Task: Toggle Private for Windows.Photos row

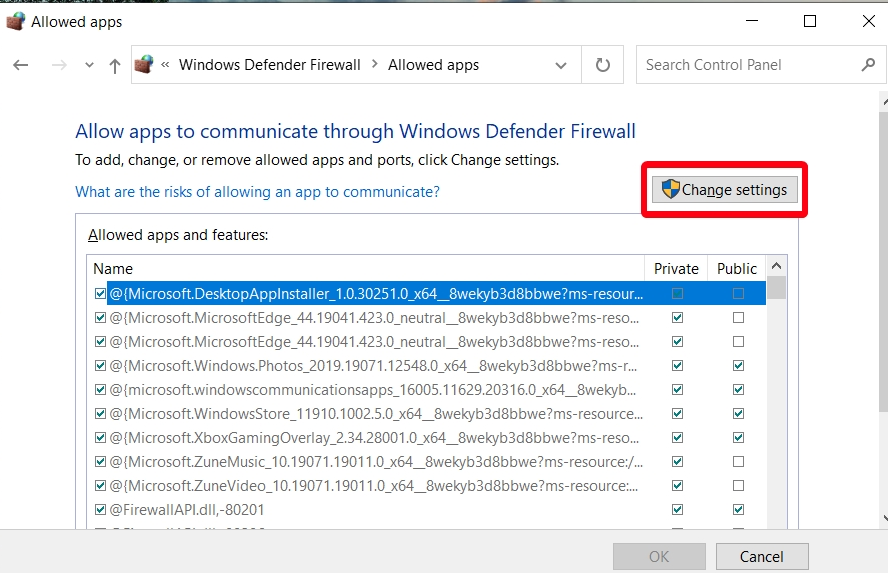Action: click(x=677, y=366)
